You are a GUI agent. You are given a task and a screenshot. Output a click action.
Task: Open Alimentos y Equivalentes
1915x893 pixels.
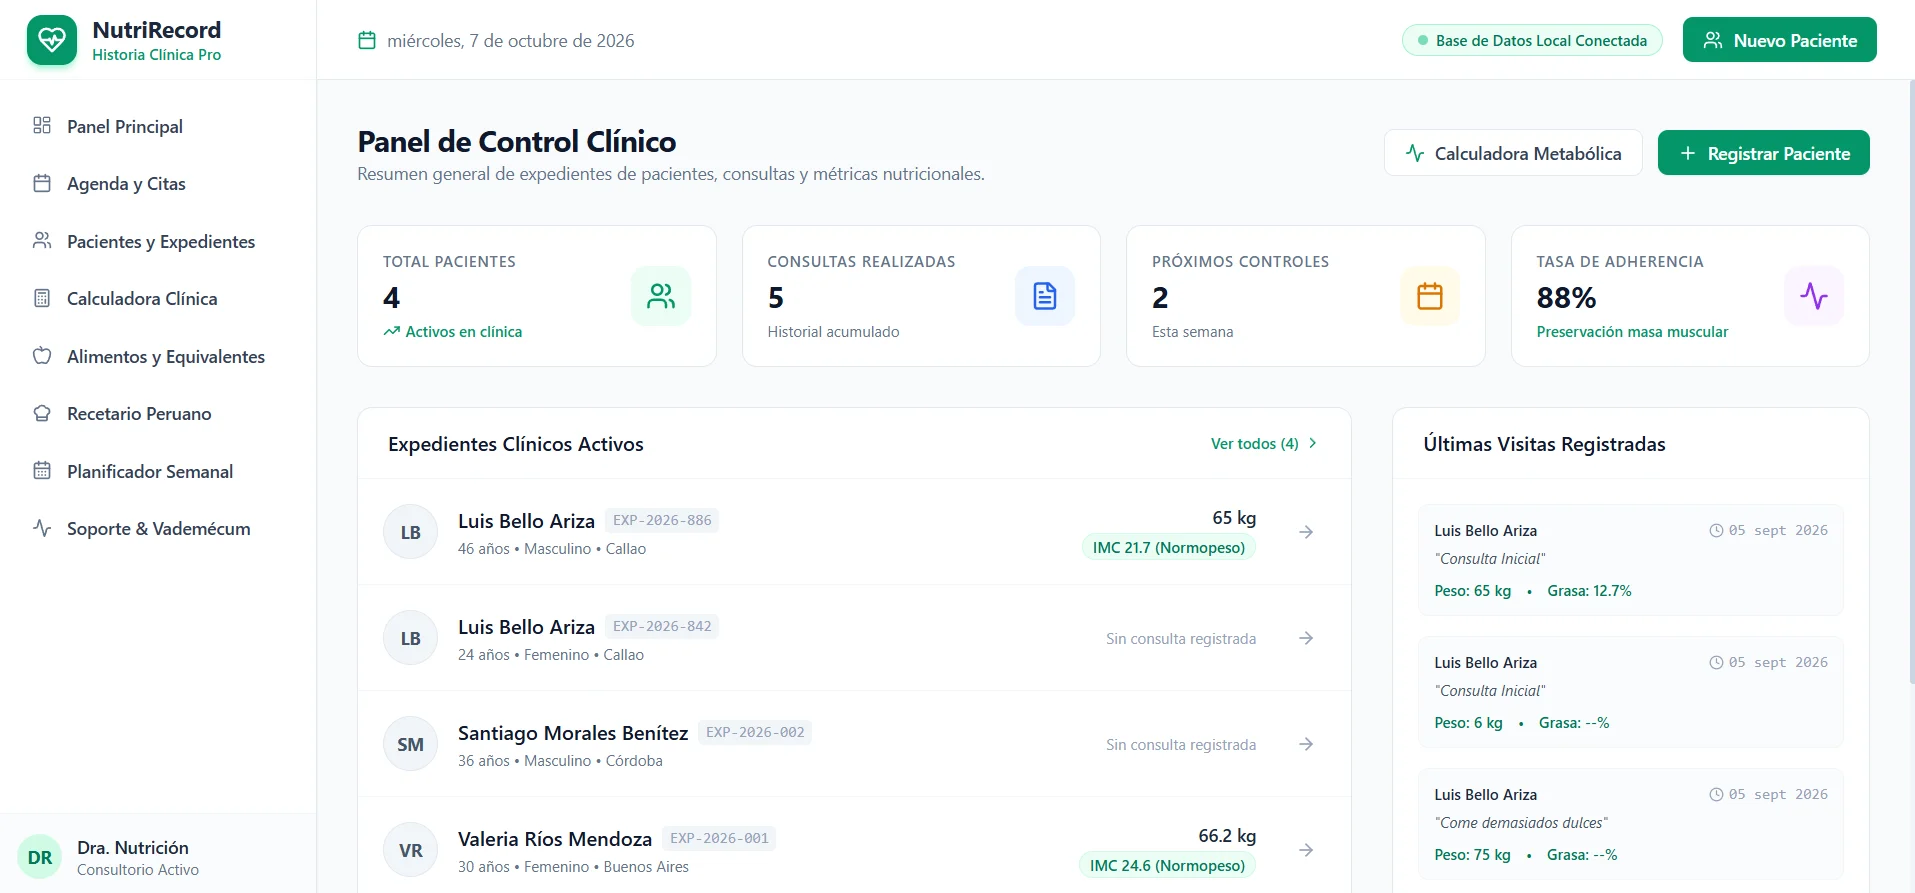[158, 356]
